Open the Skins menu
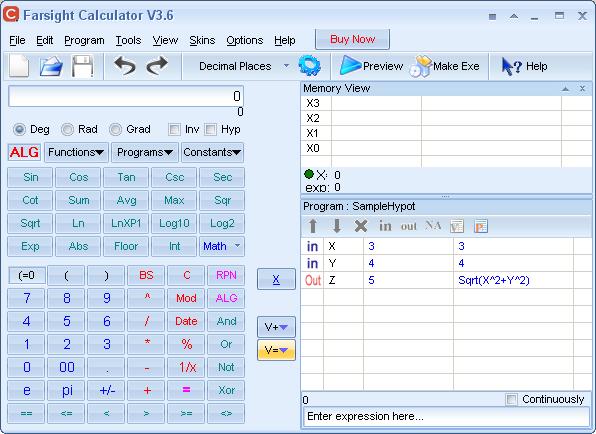Image resolution: width=596 pixels, height=434 pixels. coord(202,40)
